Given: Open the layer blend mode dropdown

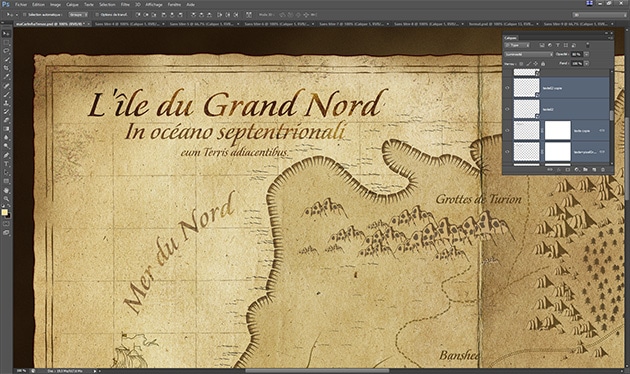Looking at the screenshot, I should [529, 54].
